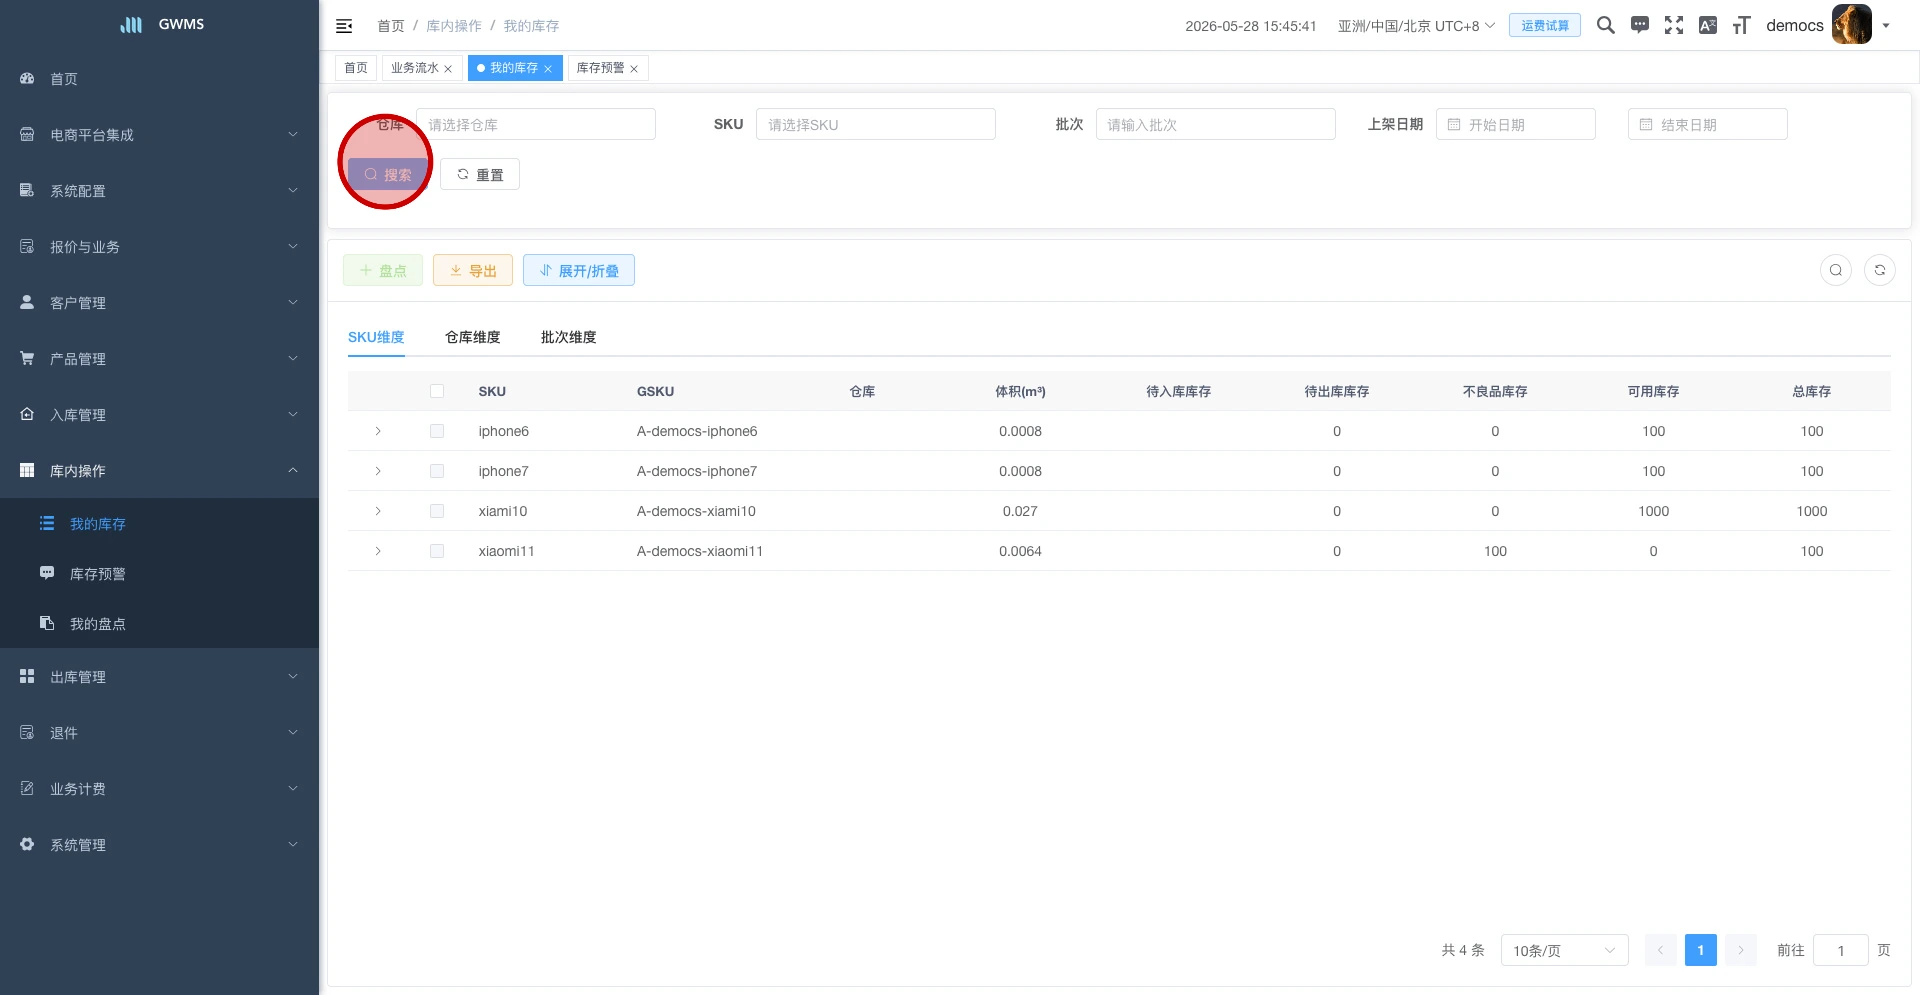Screen dimensions: 1920x995
Task: Click the table refresh round icon
Action: (1880, 270)
